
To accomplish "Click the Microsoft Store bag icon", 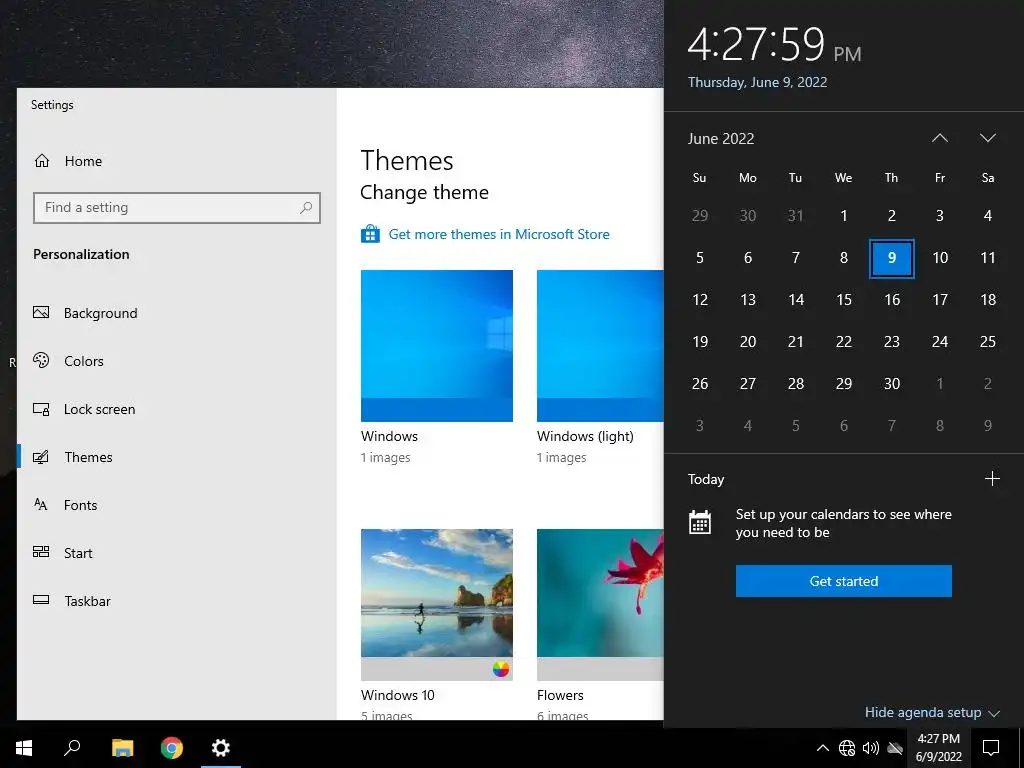I will tap(370, 234).
